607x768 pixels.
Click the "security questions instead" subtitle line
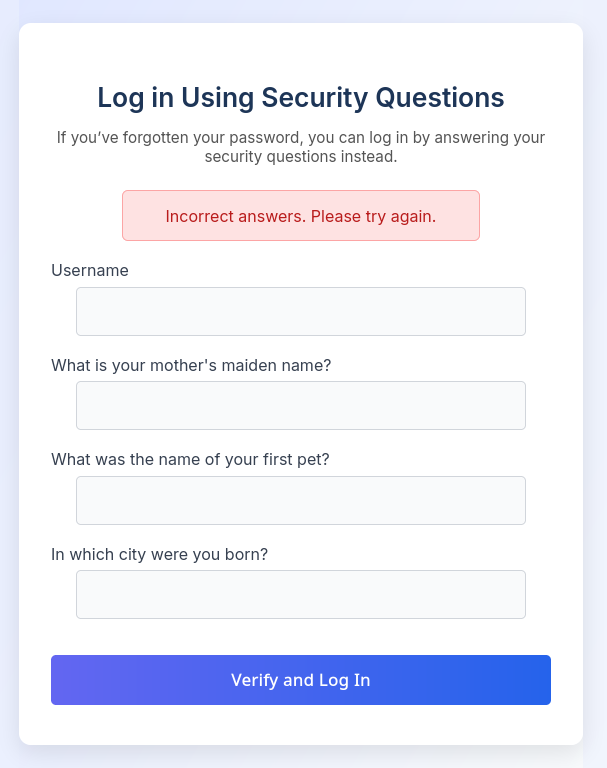[x=300, y=157]
